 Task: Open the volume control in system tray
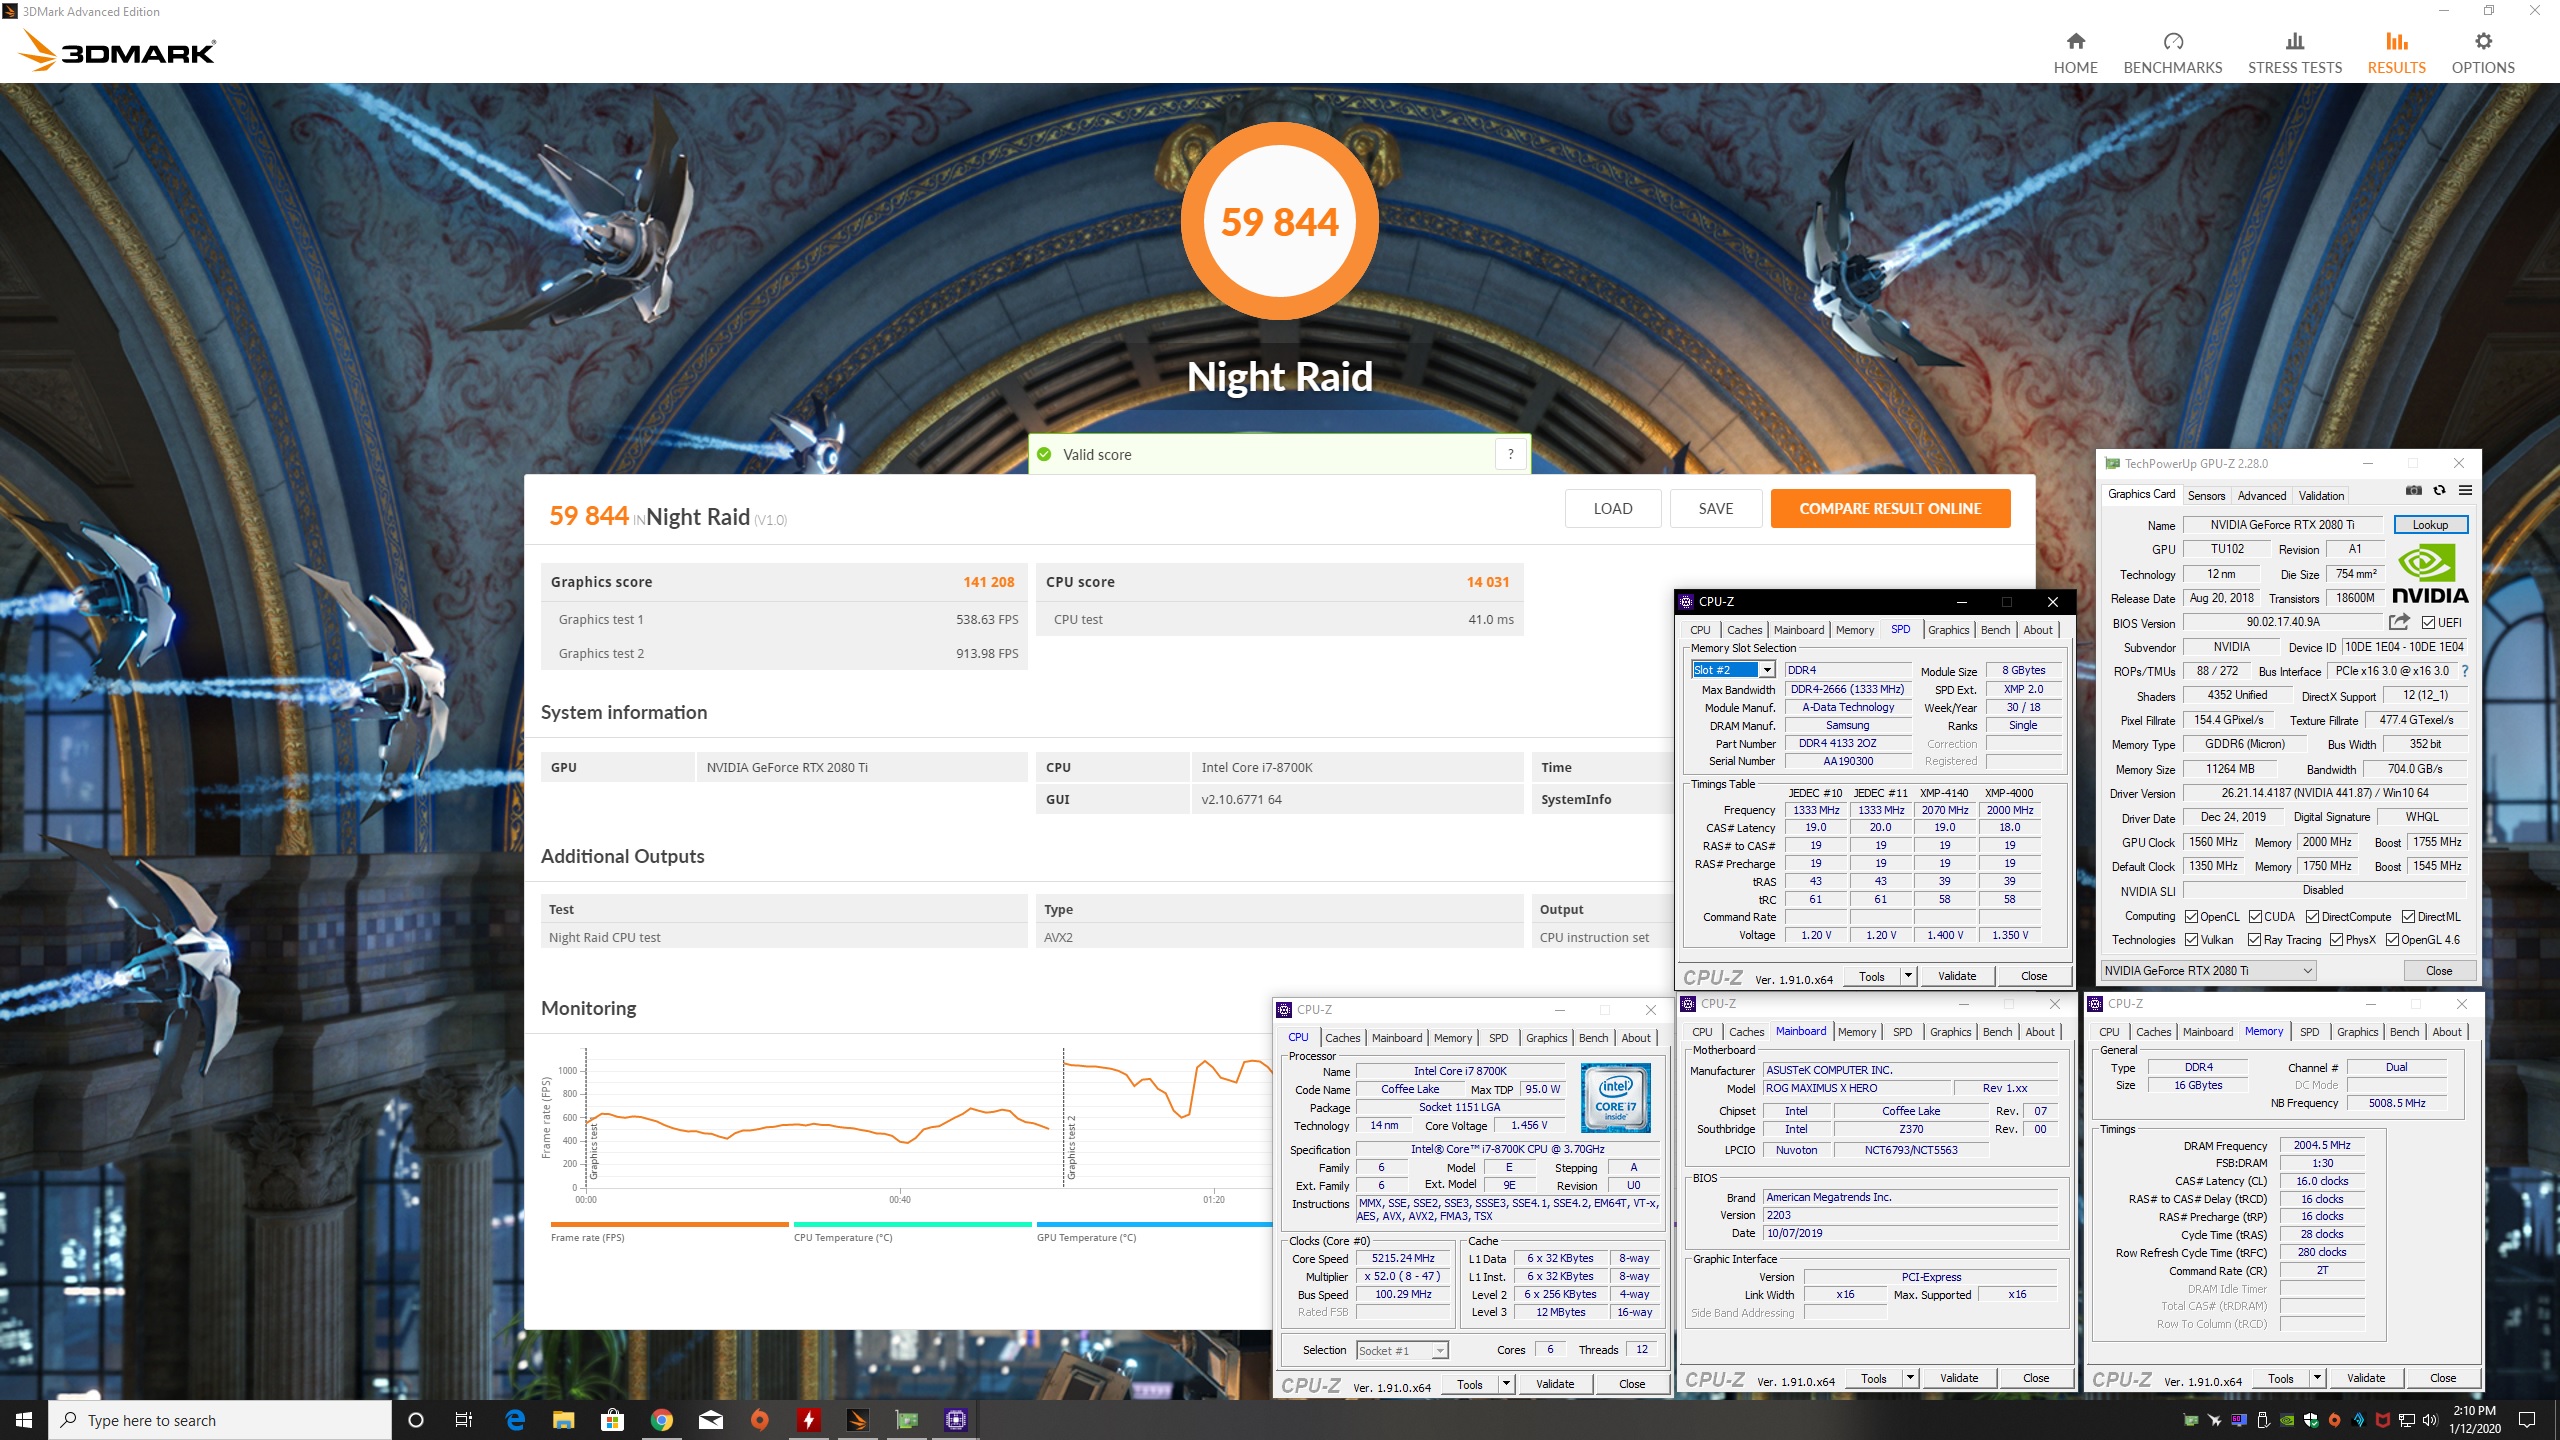[2430, 1420]
